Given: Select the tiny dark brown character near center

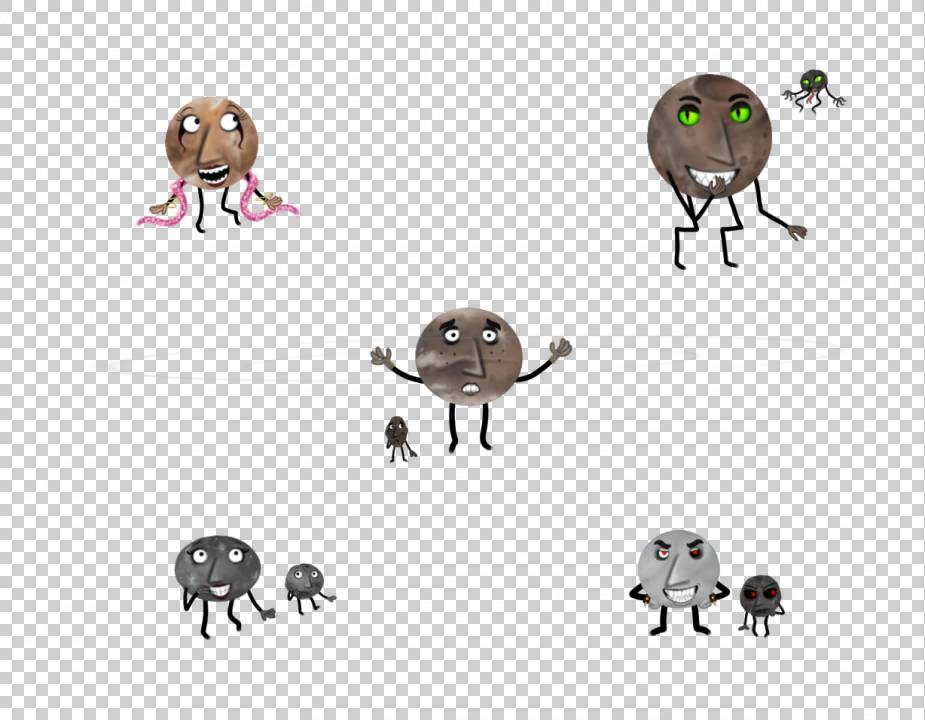Looking at the screenshot, I should 397,434.
